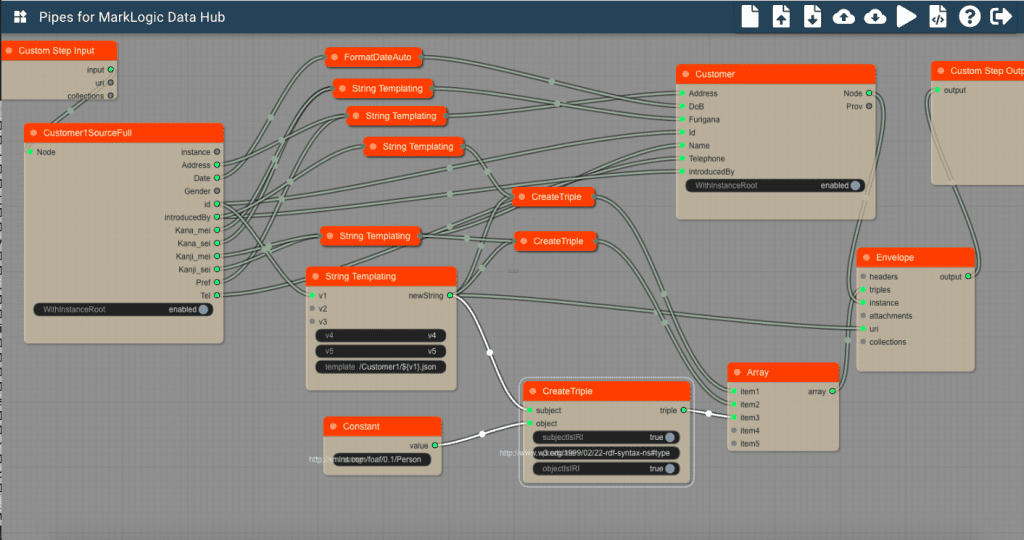The image size is (1024, 540).
Task: Click the cloud download icon
Action: pos(874,16)
